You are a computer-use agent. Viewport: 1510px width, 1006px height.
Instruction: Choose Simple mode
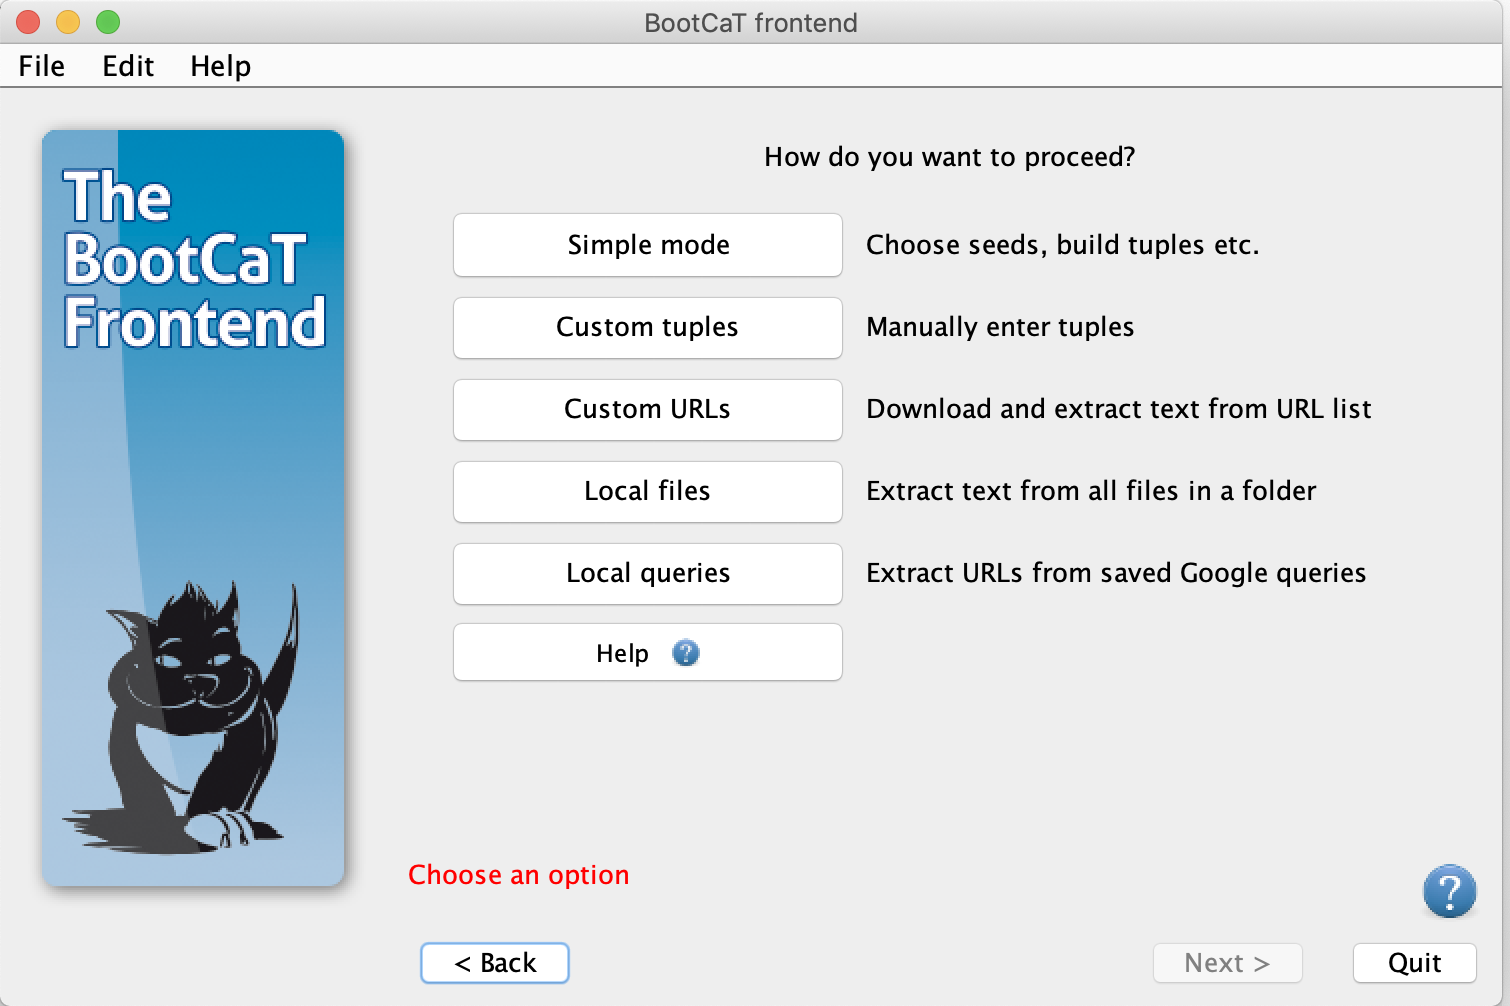(x=648, y=245)
